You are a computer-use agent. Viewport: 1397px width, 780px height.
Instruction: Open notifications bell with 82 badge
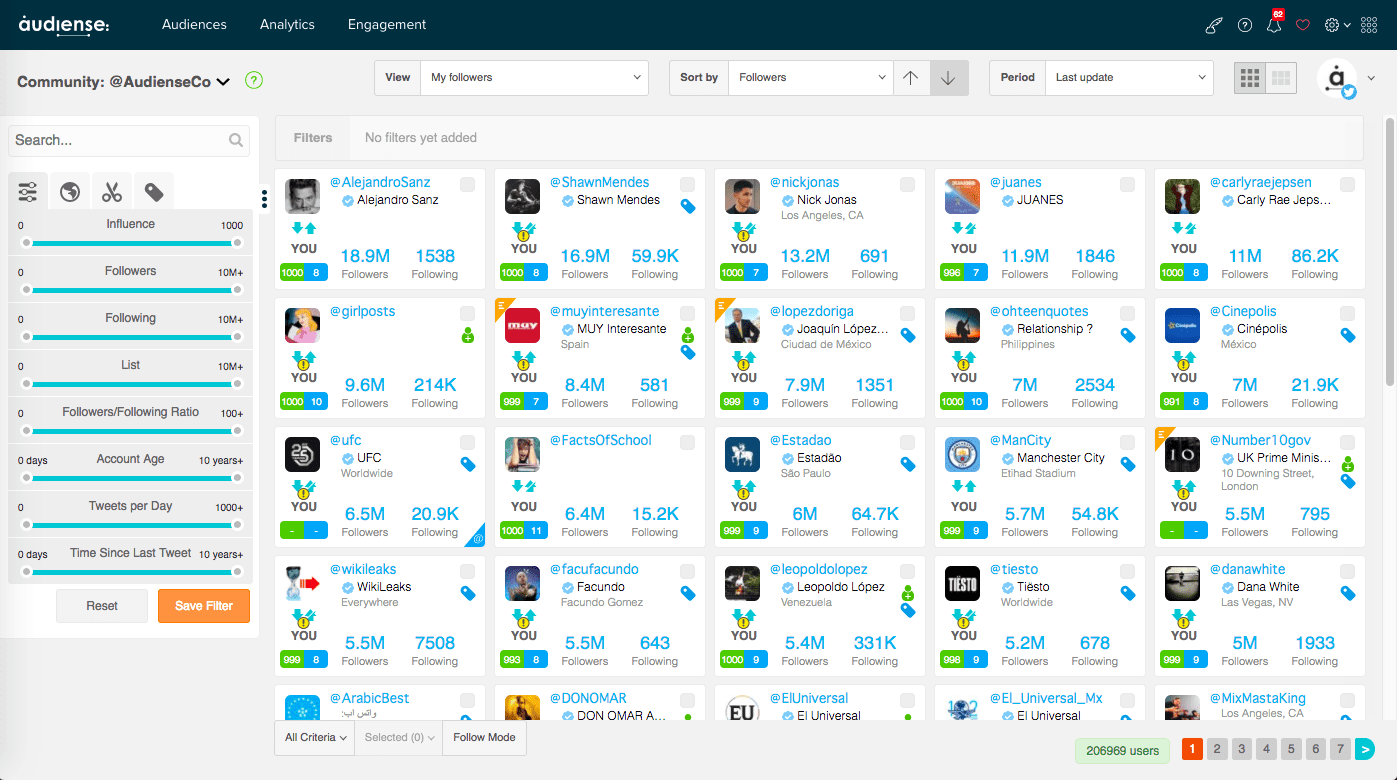1274,24
